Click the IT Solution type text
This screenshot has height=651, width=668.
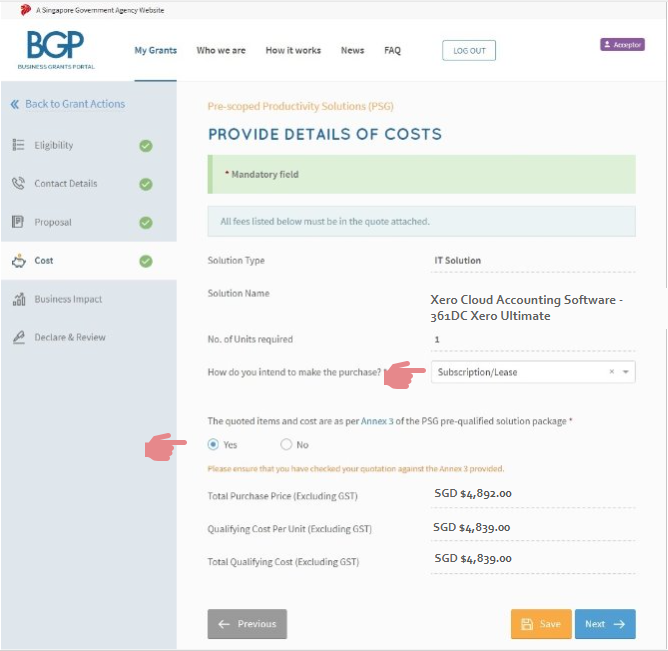[458, 260]
